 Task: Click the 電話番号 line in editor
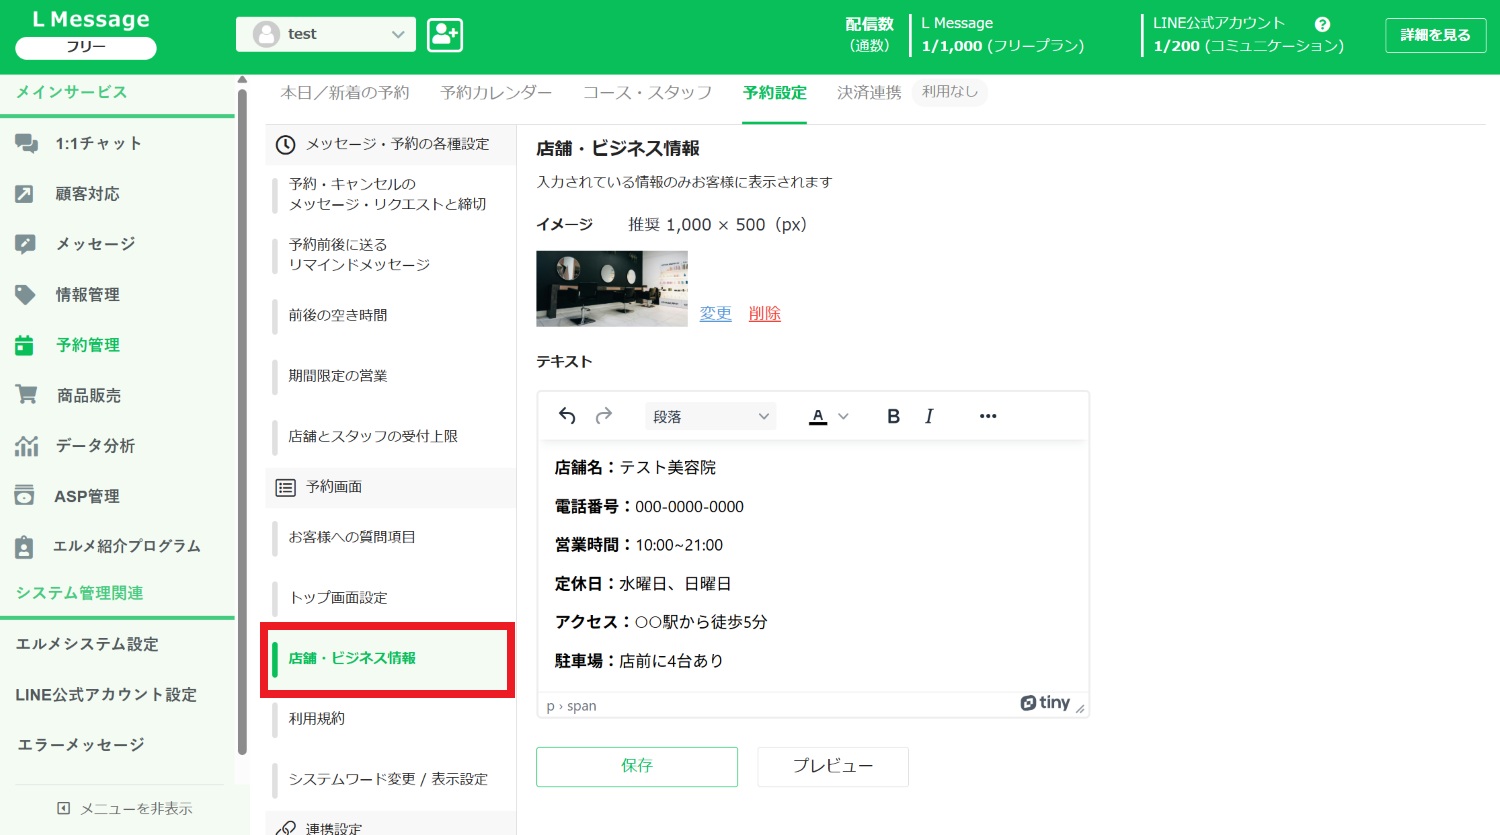(650, 507)
